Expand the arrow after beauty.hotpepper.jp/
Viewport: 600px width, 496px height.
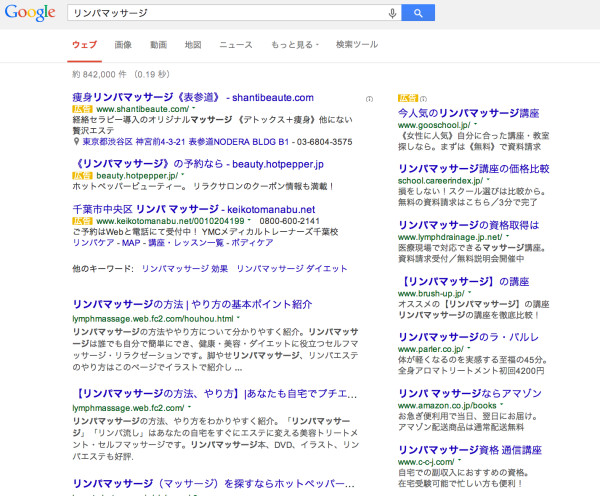click(183, 175)
